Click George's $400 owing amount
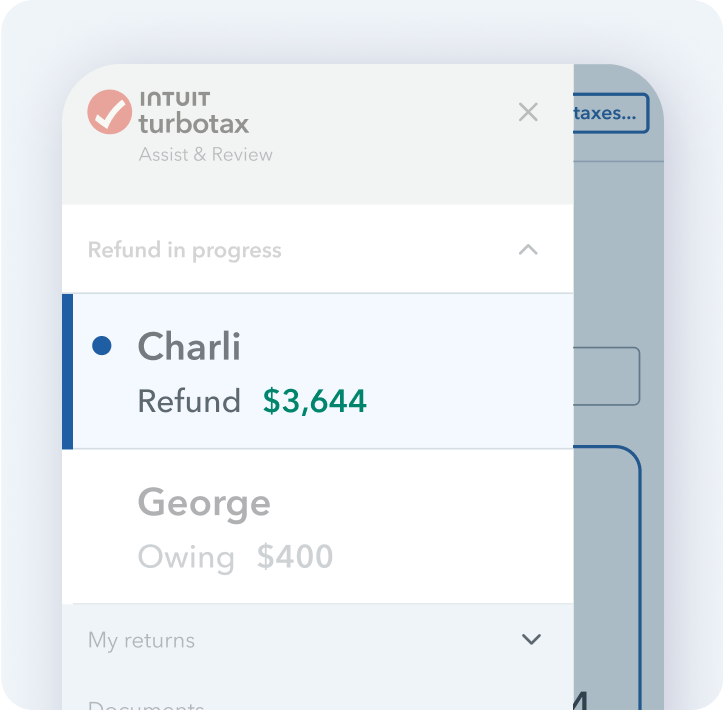 point(295,556)
